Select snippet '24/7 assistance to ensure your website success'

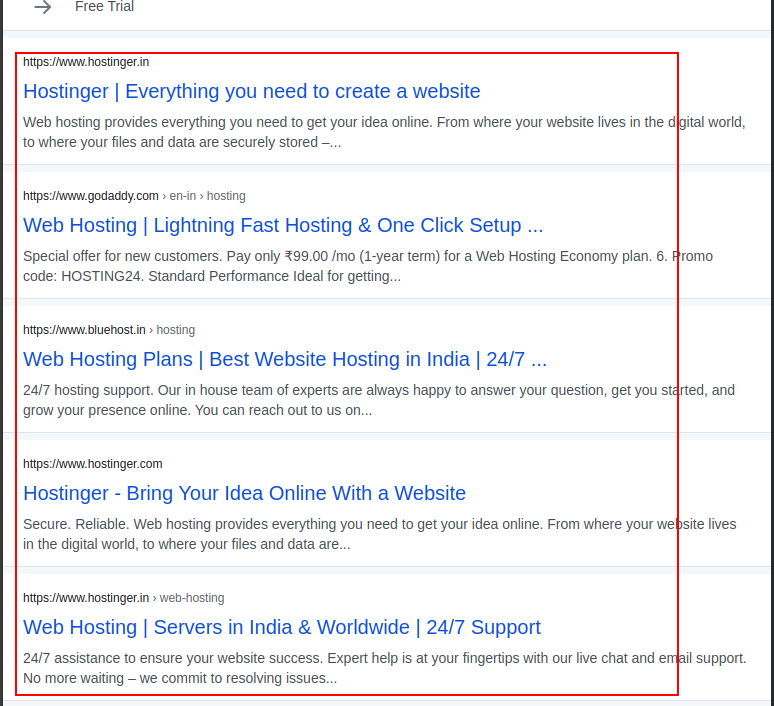385,668
